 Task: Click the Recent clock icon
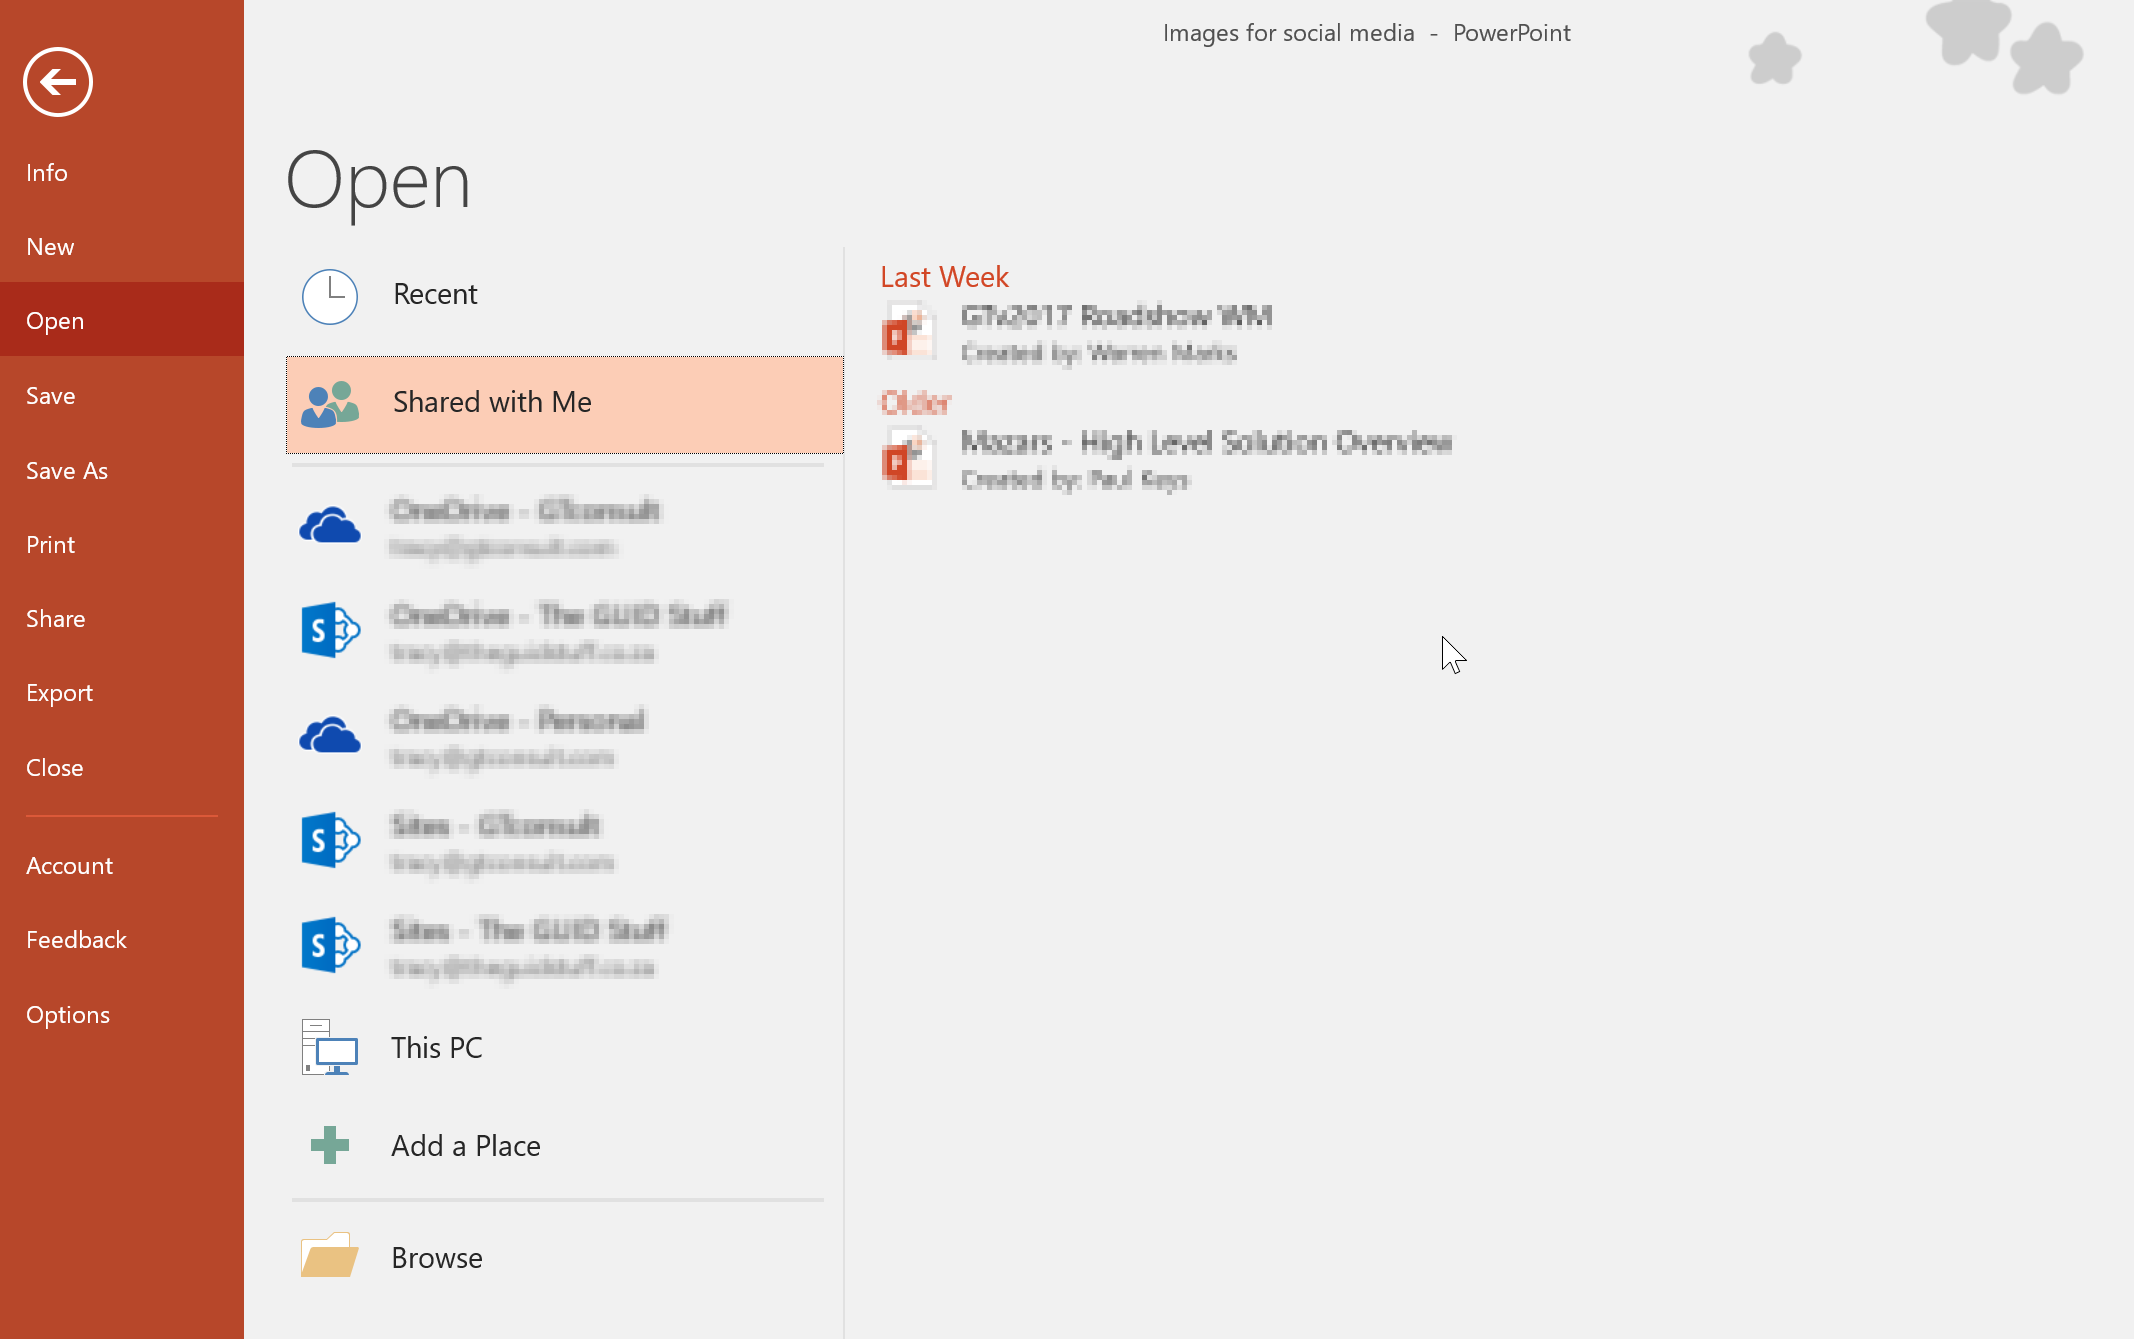[x=330, y=296]
